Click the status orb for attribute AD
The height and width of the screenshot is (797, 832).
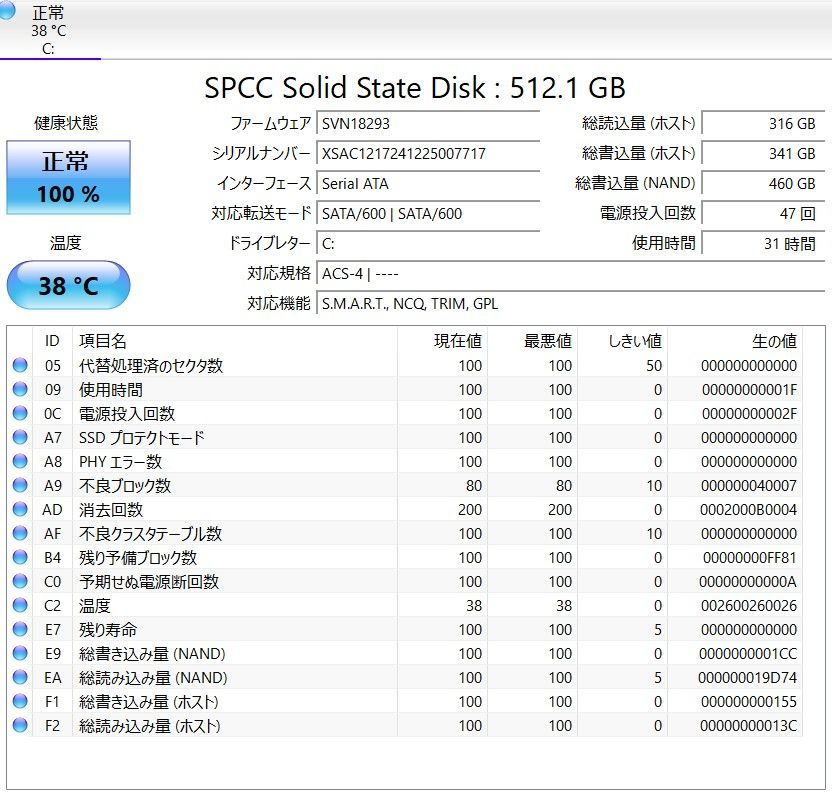tap(20, 509)
